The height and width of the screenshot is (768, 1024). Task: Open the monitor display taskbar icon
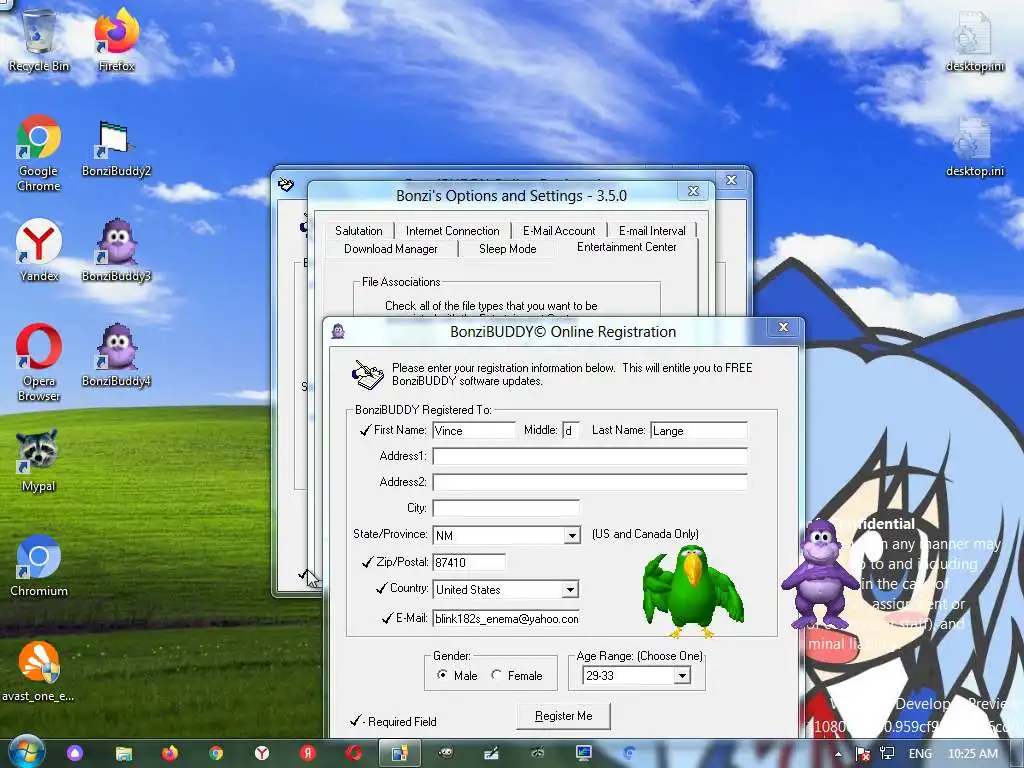point(583,753)
